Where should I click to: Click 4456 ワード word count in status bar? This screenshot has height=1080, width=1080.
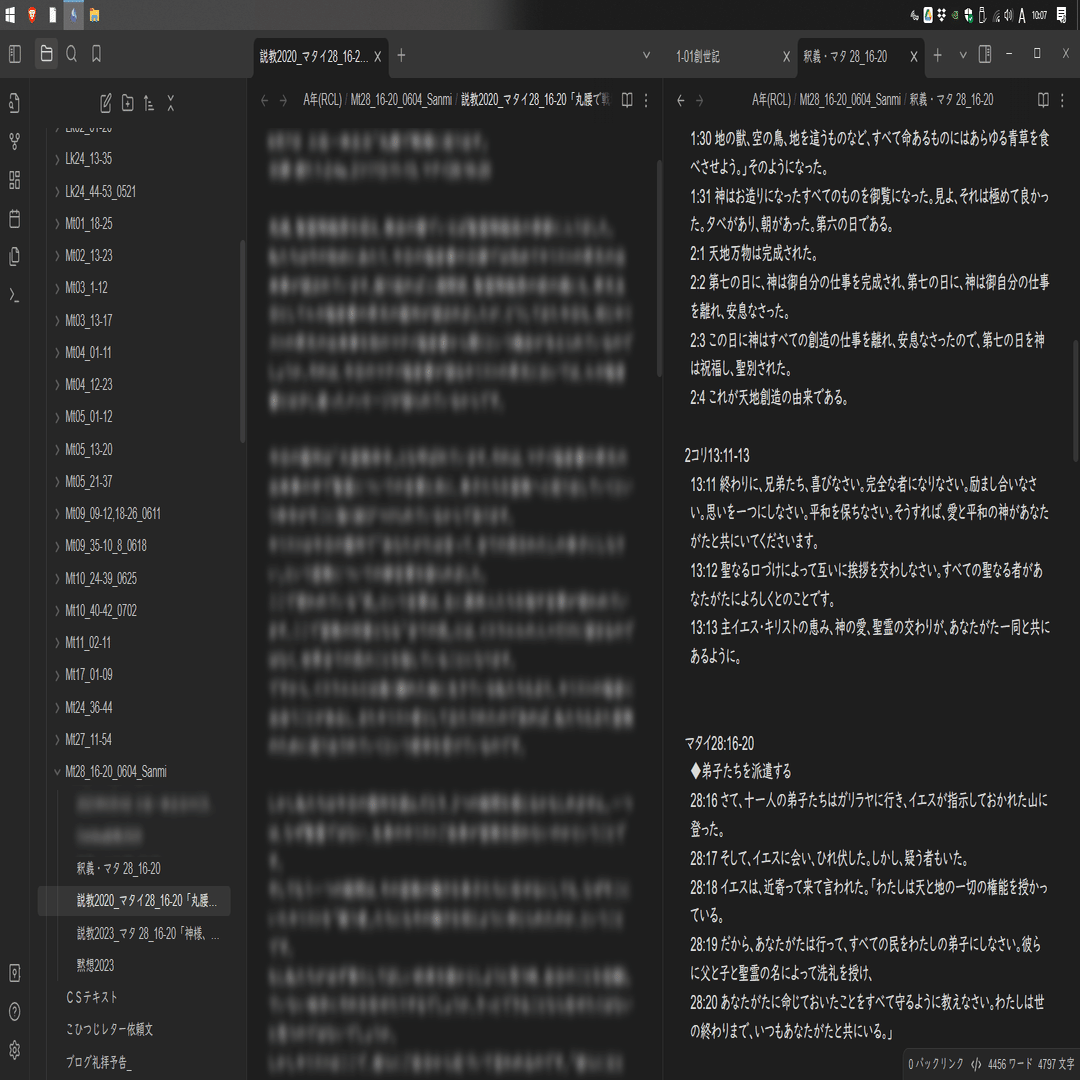[1010, 1064]
